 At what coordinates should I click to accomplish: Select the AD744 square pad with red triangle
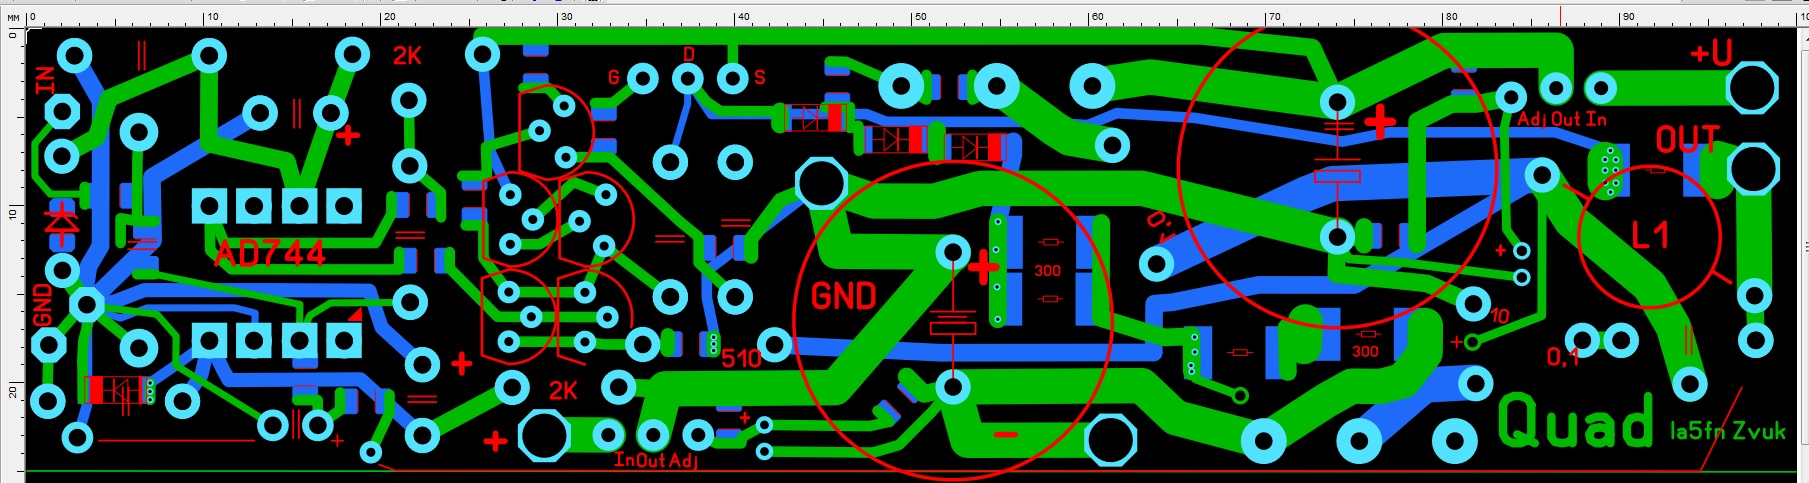coord(343,341)
